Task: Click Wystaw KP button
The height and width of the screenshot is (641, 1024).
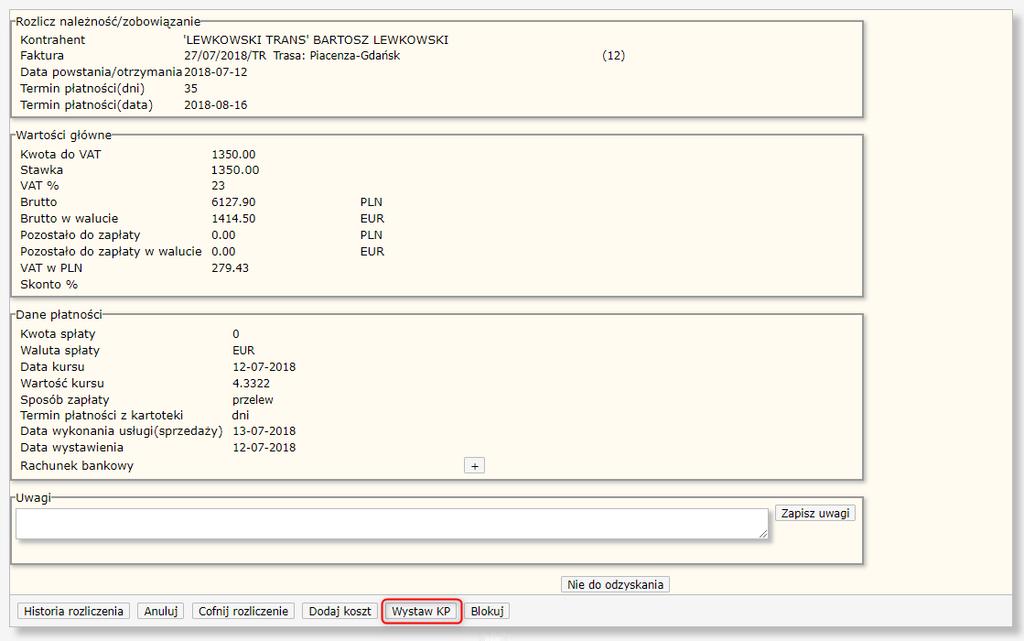Action: [421, 611]
